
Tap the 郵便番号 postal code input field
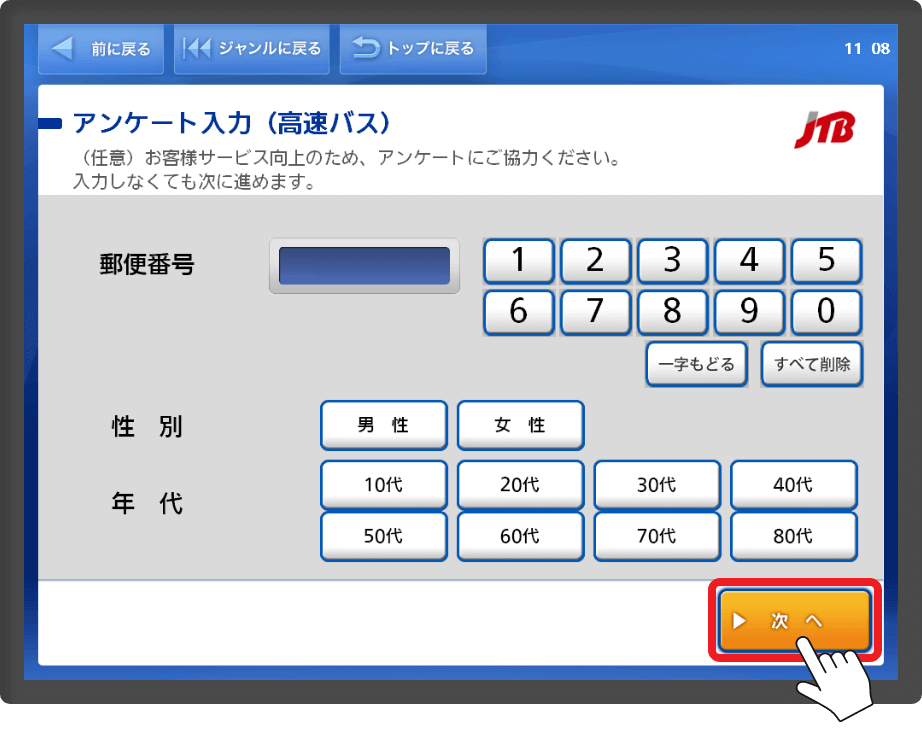pos(364,266)
